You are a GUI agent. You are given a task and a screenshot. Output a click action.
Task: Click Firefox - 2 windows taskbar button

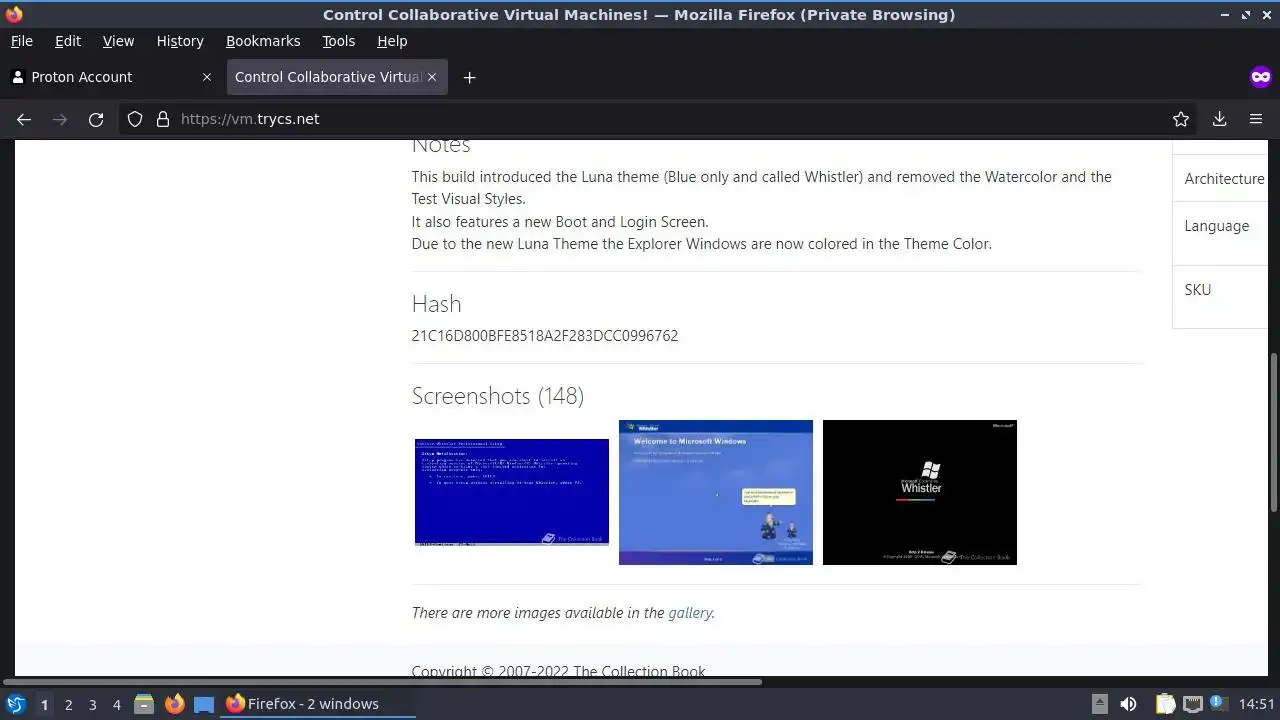coord(319,704)
